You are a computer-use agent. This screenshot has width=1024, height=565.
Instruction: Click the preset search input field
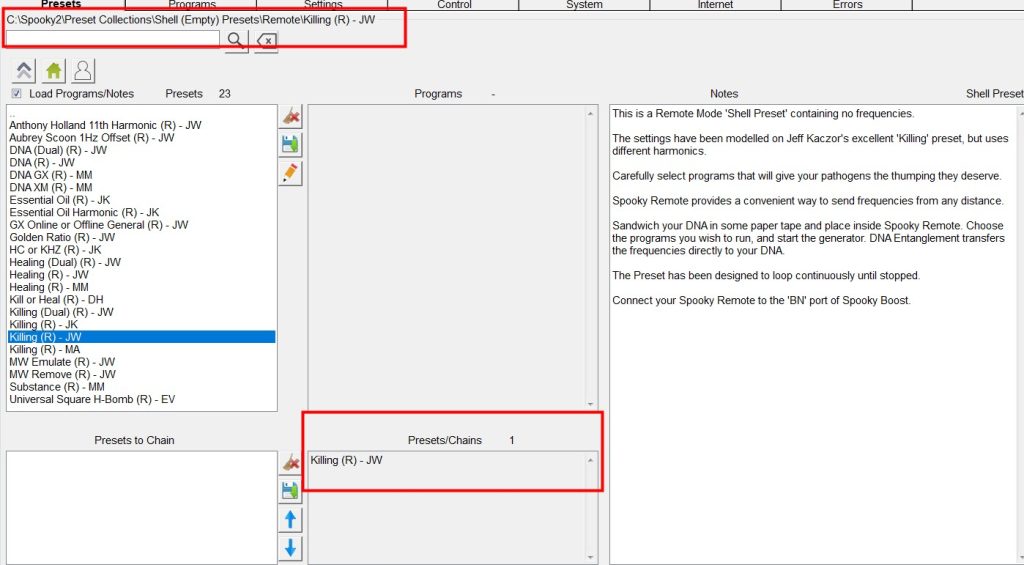(112, 39)
